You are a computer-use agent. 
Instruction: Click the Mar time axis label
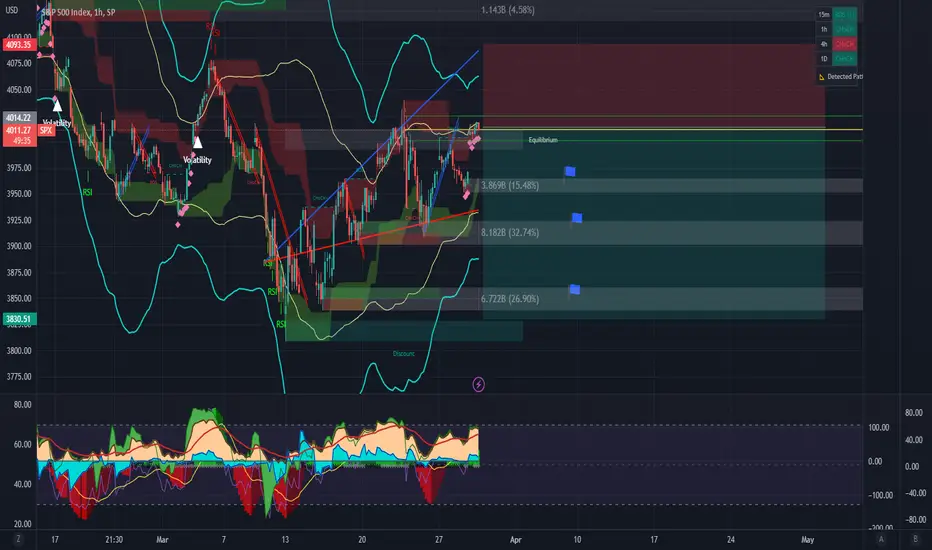coord(162,540)
